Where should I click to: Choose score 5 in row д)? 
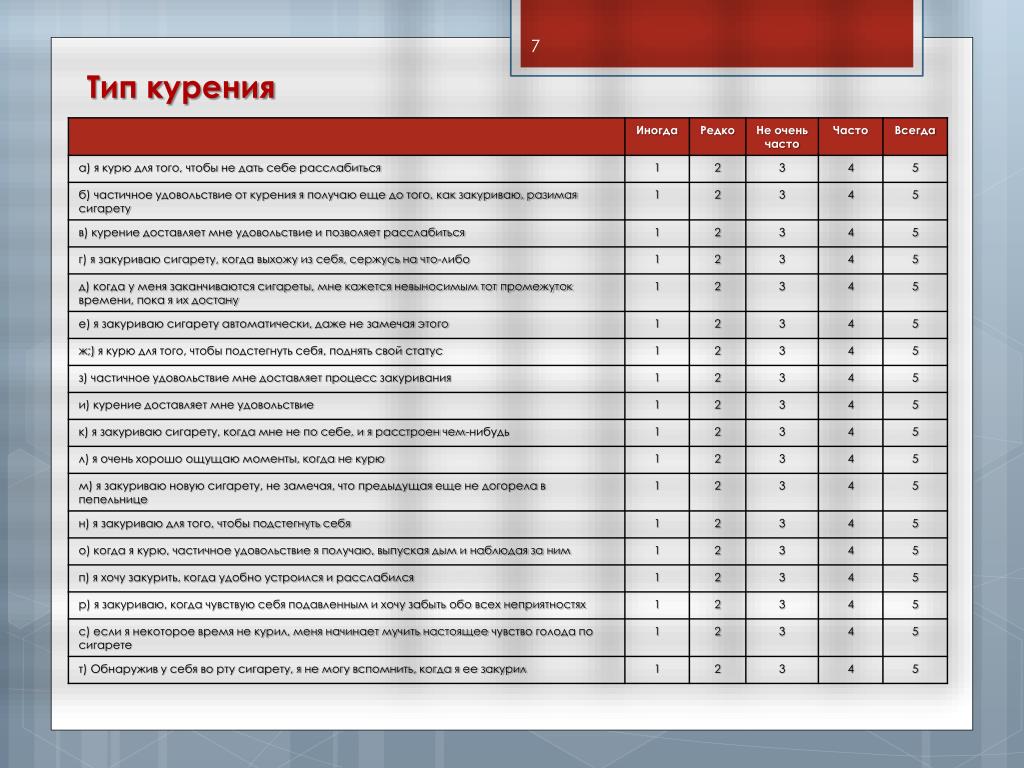point(915,286)
